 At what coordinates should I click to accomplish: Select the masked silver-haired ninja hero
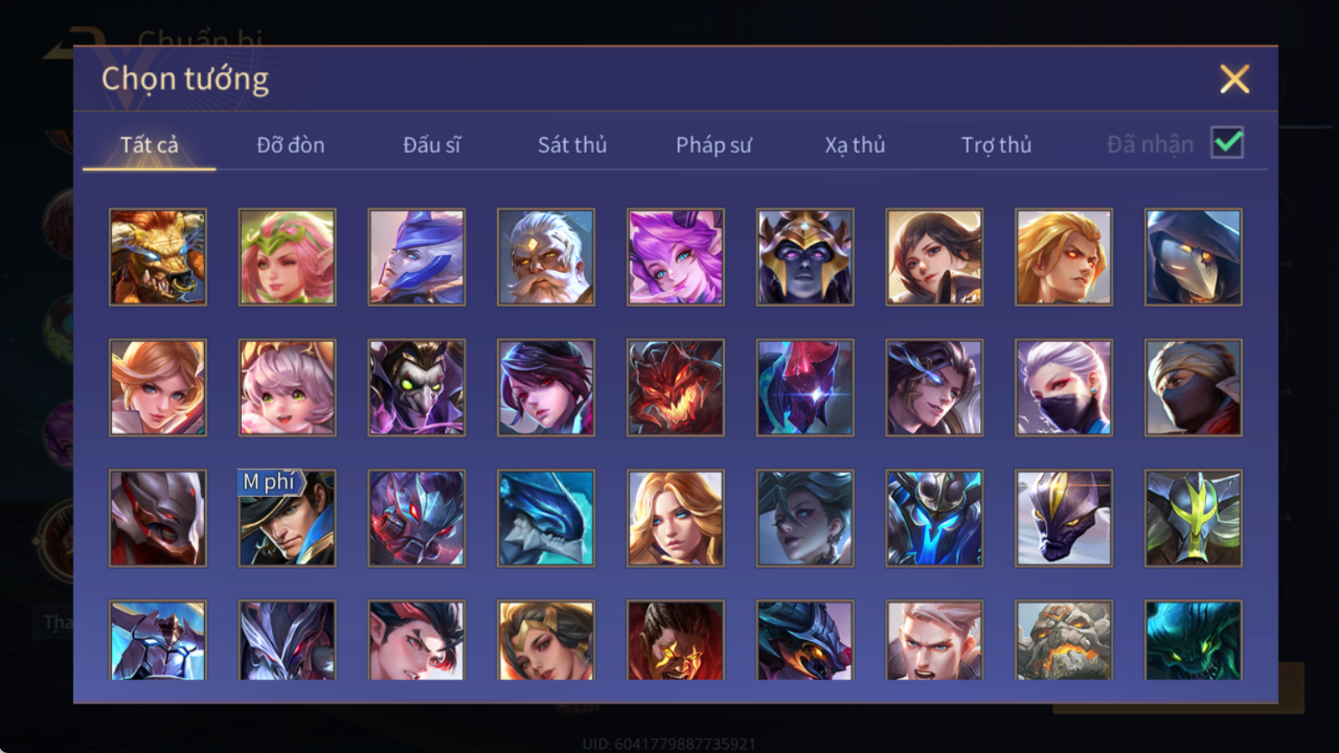(x=1064, y=388)
